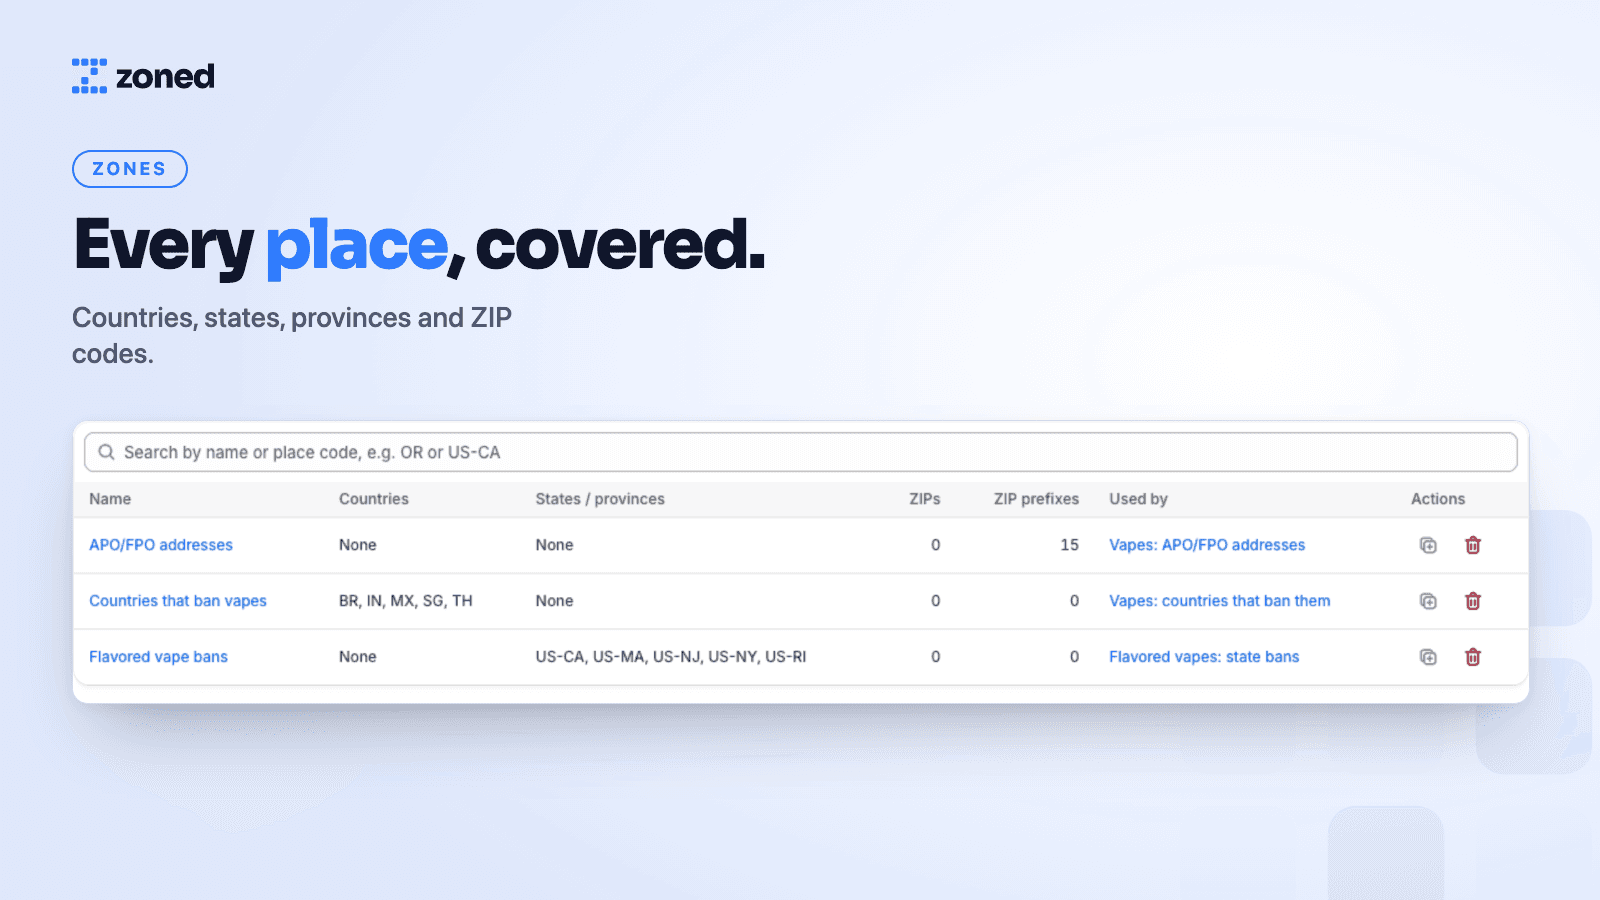Open the Flavored vape bans zone

158,657
